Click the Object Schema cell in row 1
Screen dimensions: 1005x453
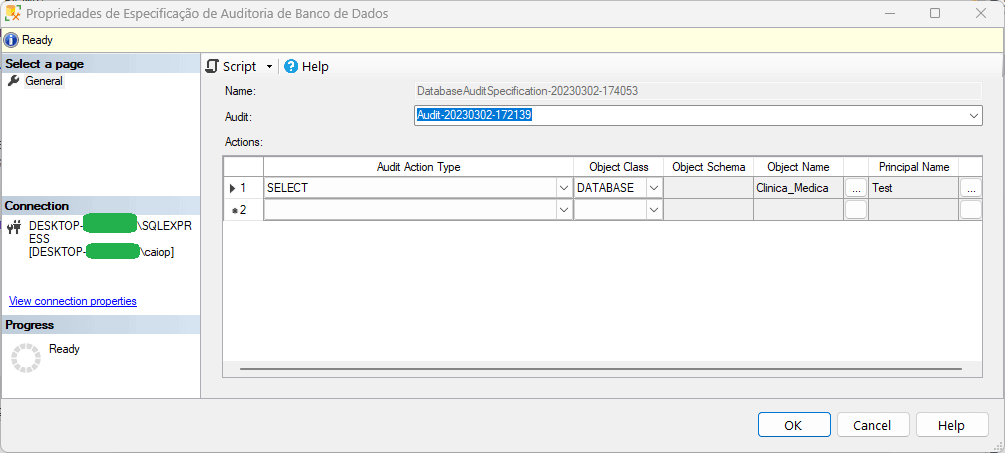click(708, 188)
